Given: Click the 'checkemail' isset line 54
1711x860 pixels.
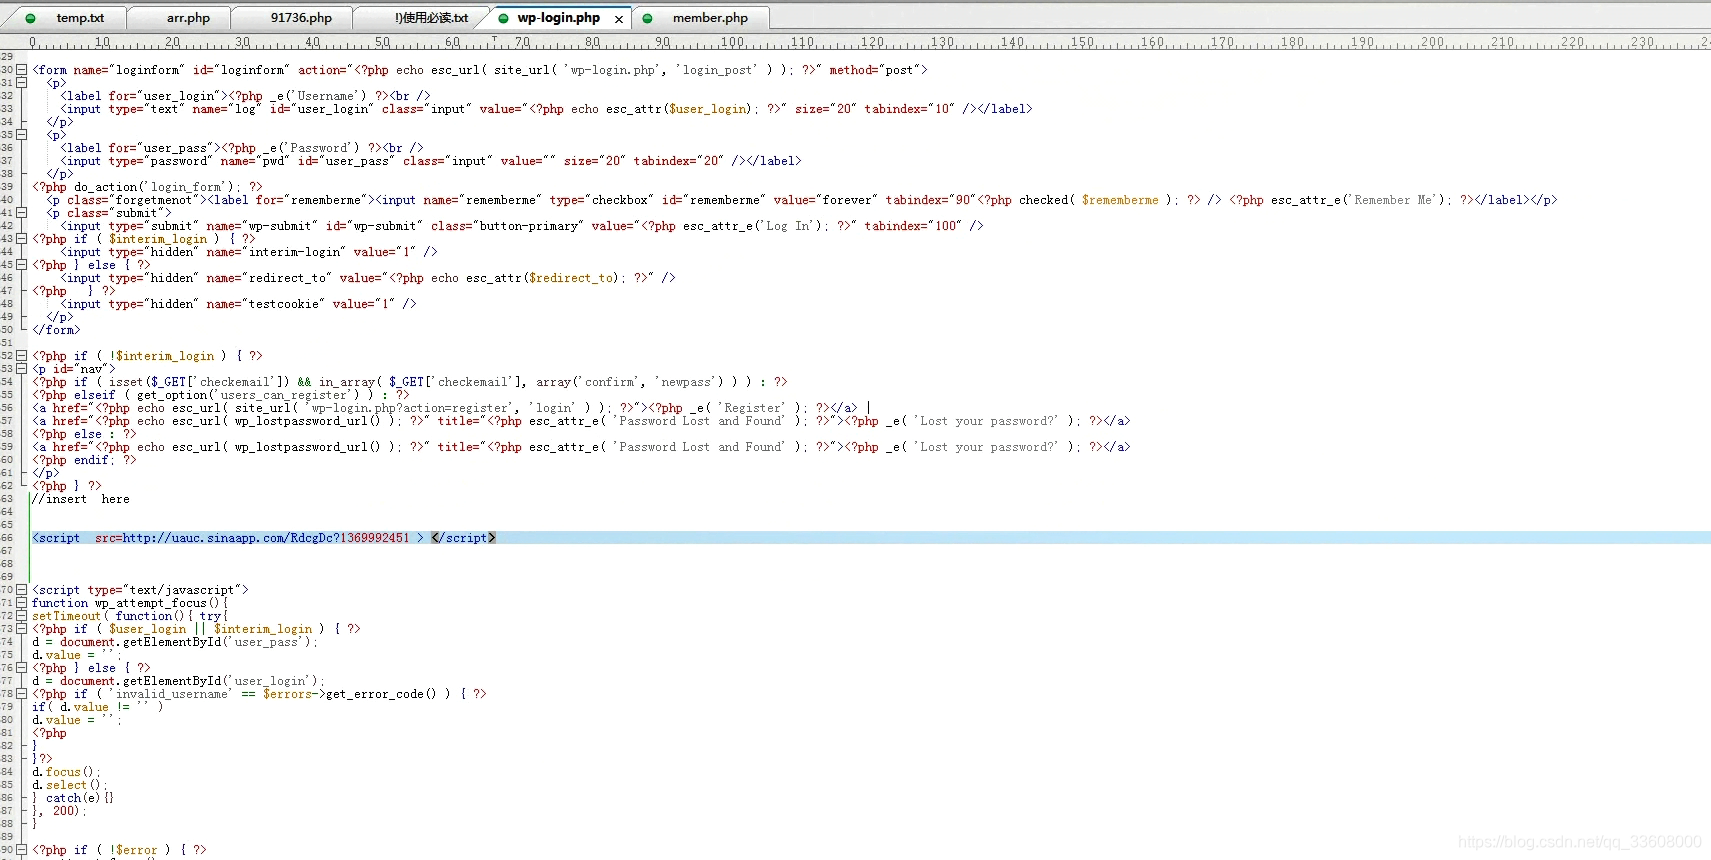Looking at the screenshot, I should point(410,382).
